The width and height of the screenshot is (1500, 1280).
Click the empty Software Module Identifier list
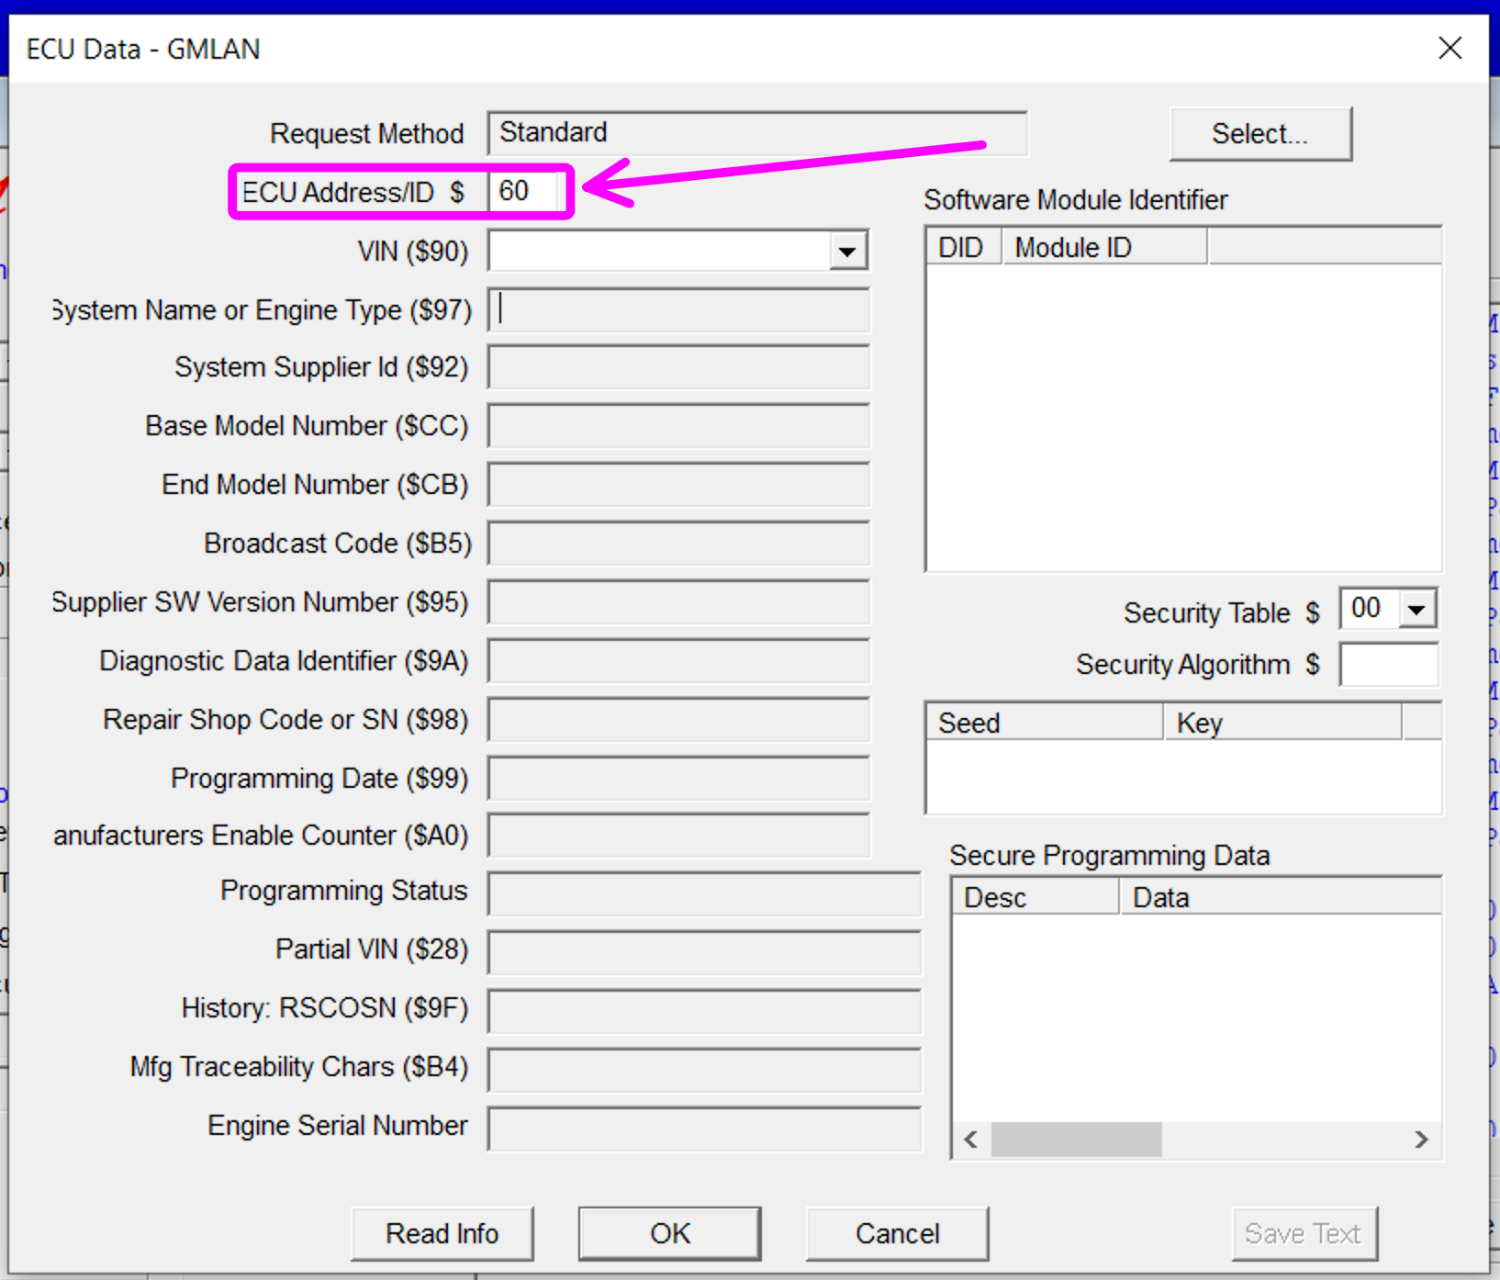1184,417
